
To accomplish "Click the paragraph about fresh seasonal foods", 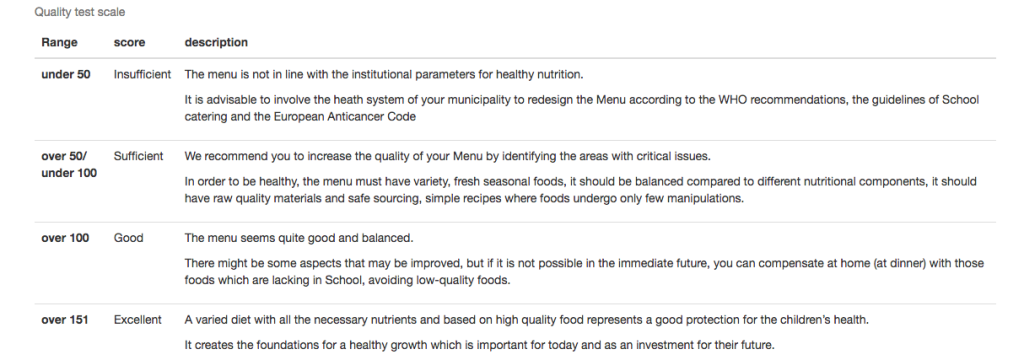I will click(581, 190).
